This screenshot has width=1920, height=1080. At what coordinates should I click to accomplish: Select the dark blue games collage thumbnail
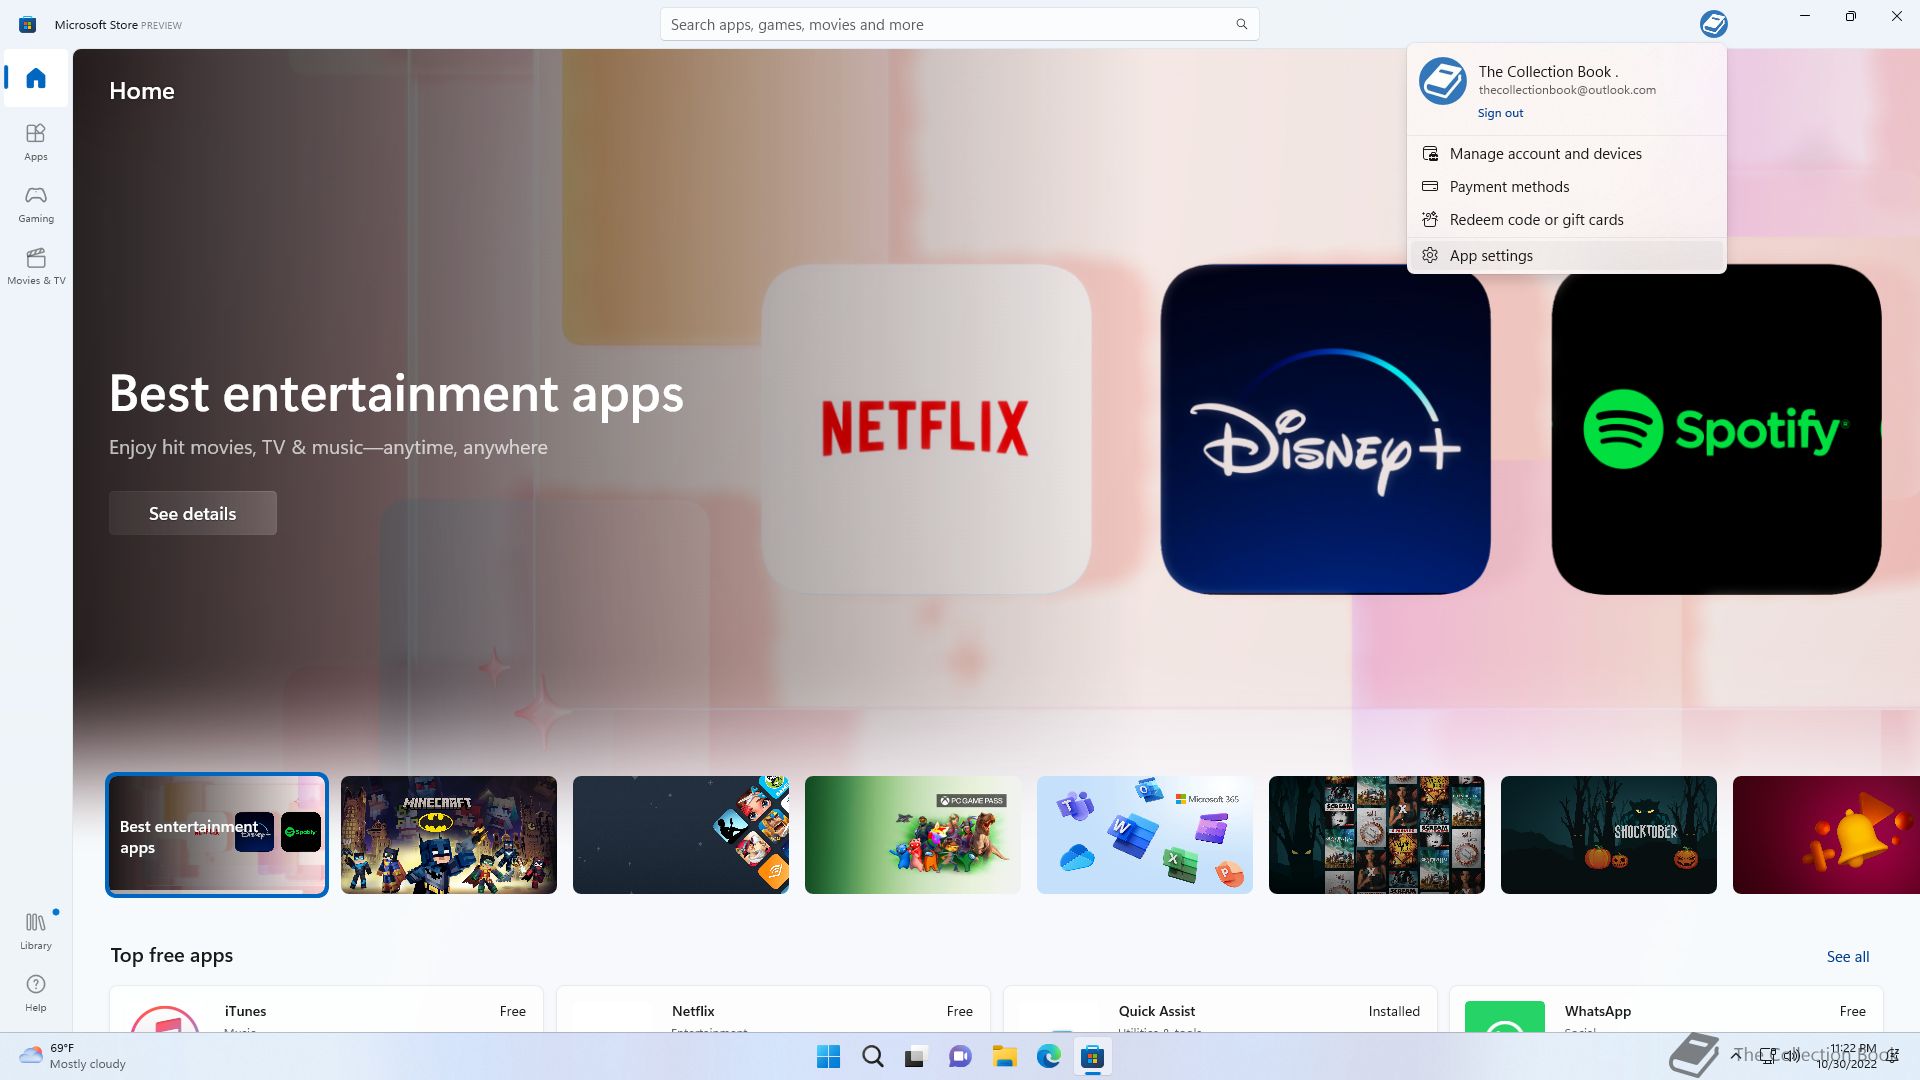coord(681,835)
